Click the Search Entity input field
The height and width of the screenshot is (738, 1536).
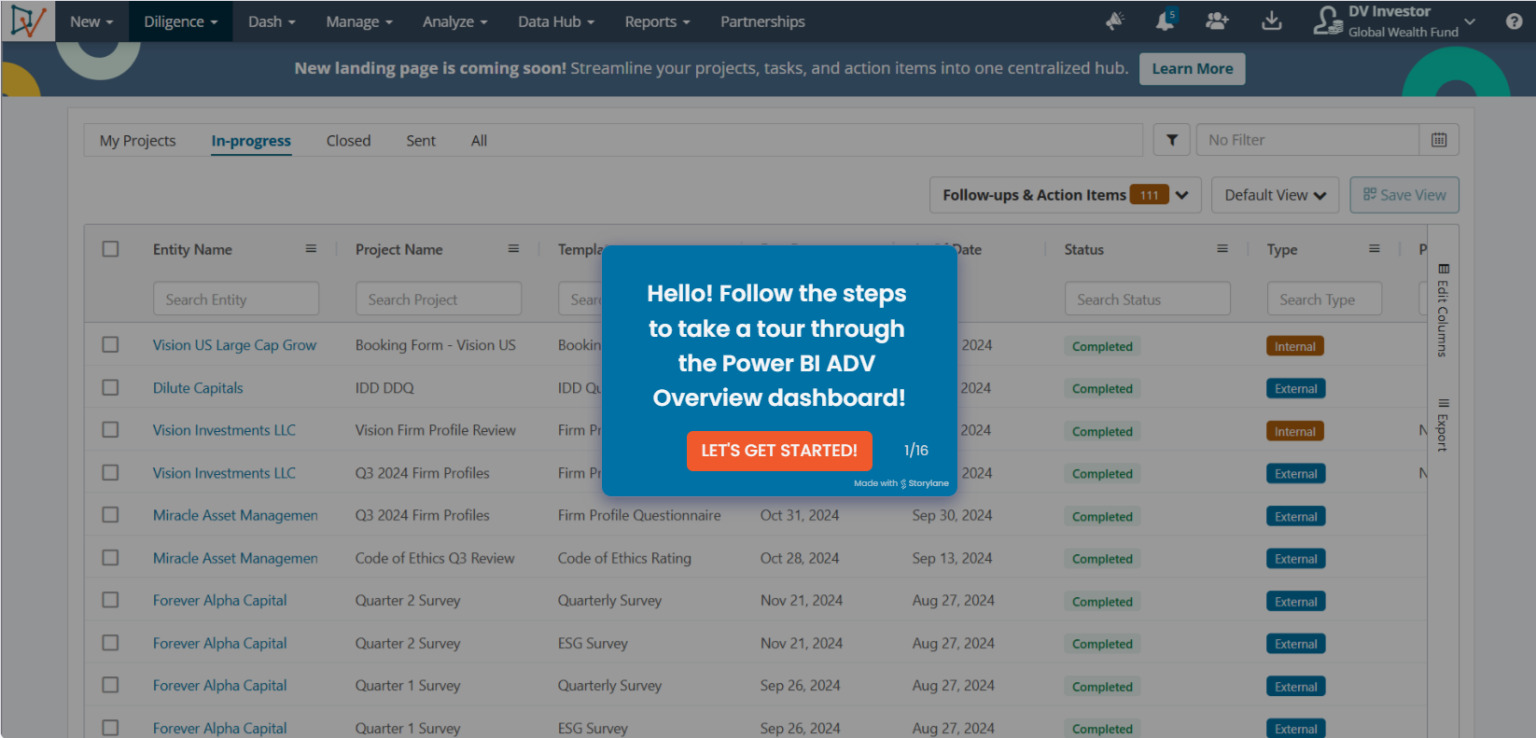(x=236, y=299)
